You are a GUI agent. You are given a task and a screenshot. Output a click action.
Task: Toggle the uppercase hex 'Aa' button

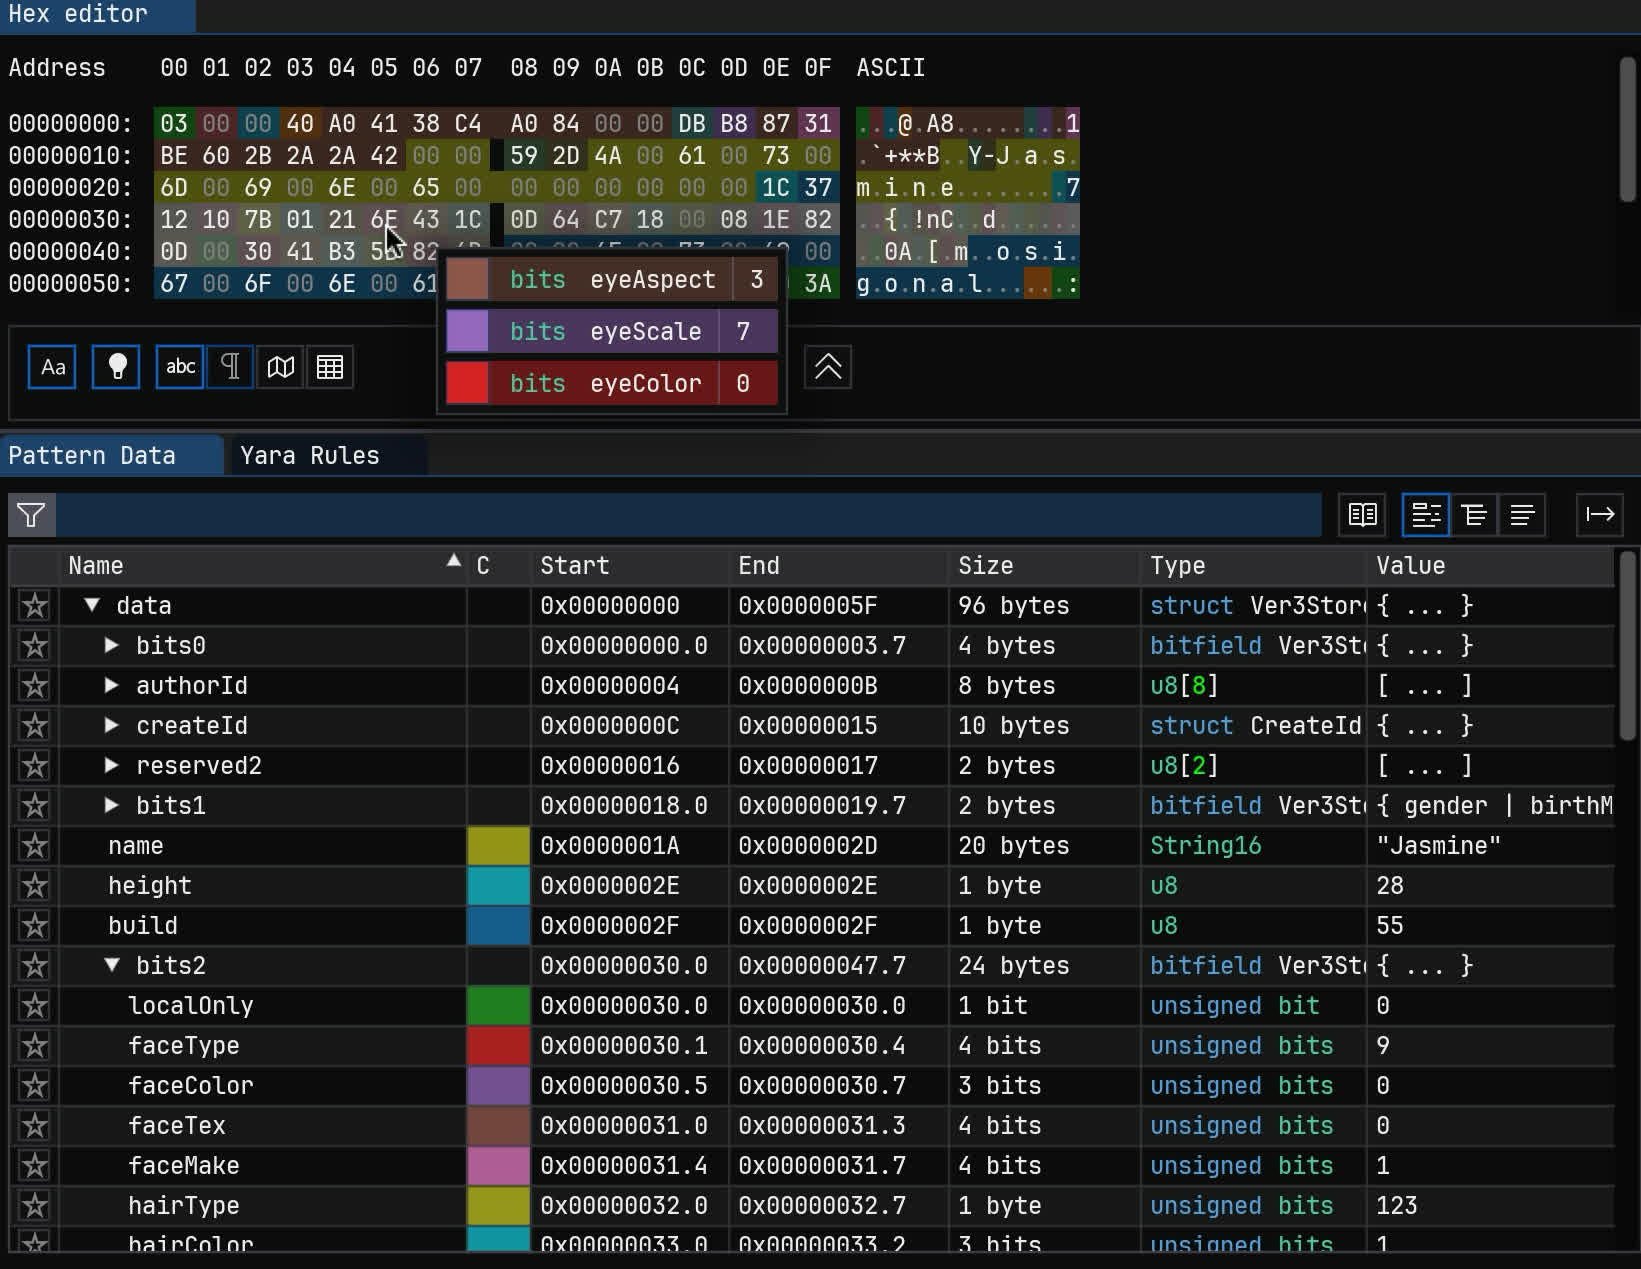[52, 367]
